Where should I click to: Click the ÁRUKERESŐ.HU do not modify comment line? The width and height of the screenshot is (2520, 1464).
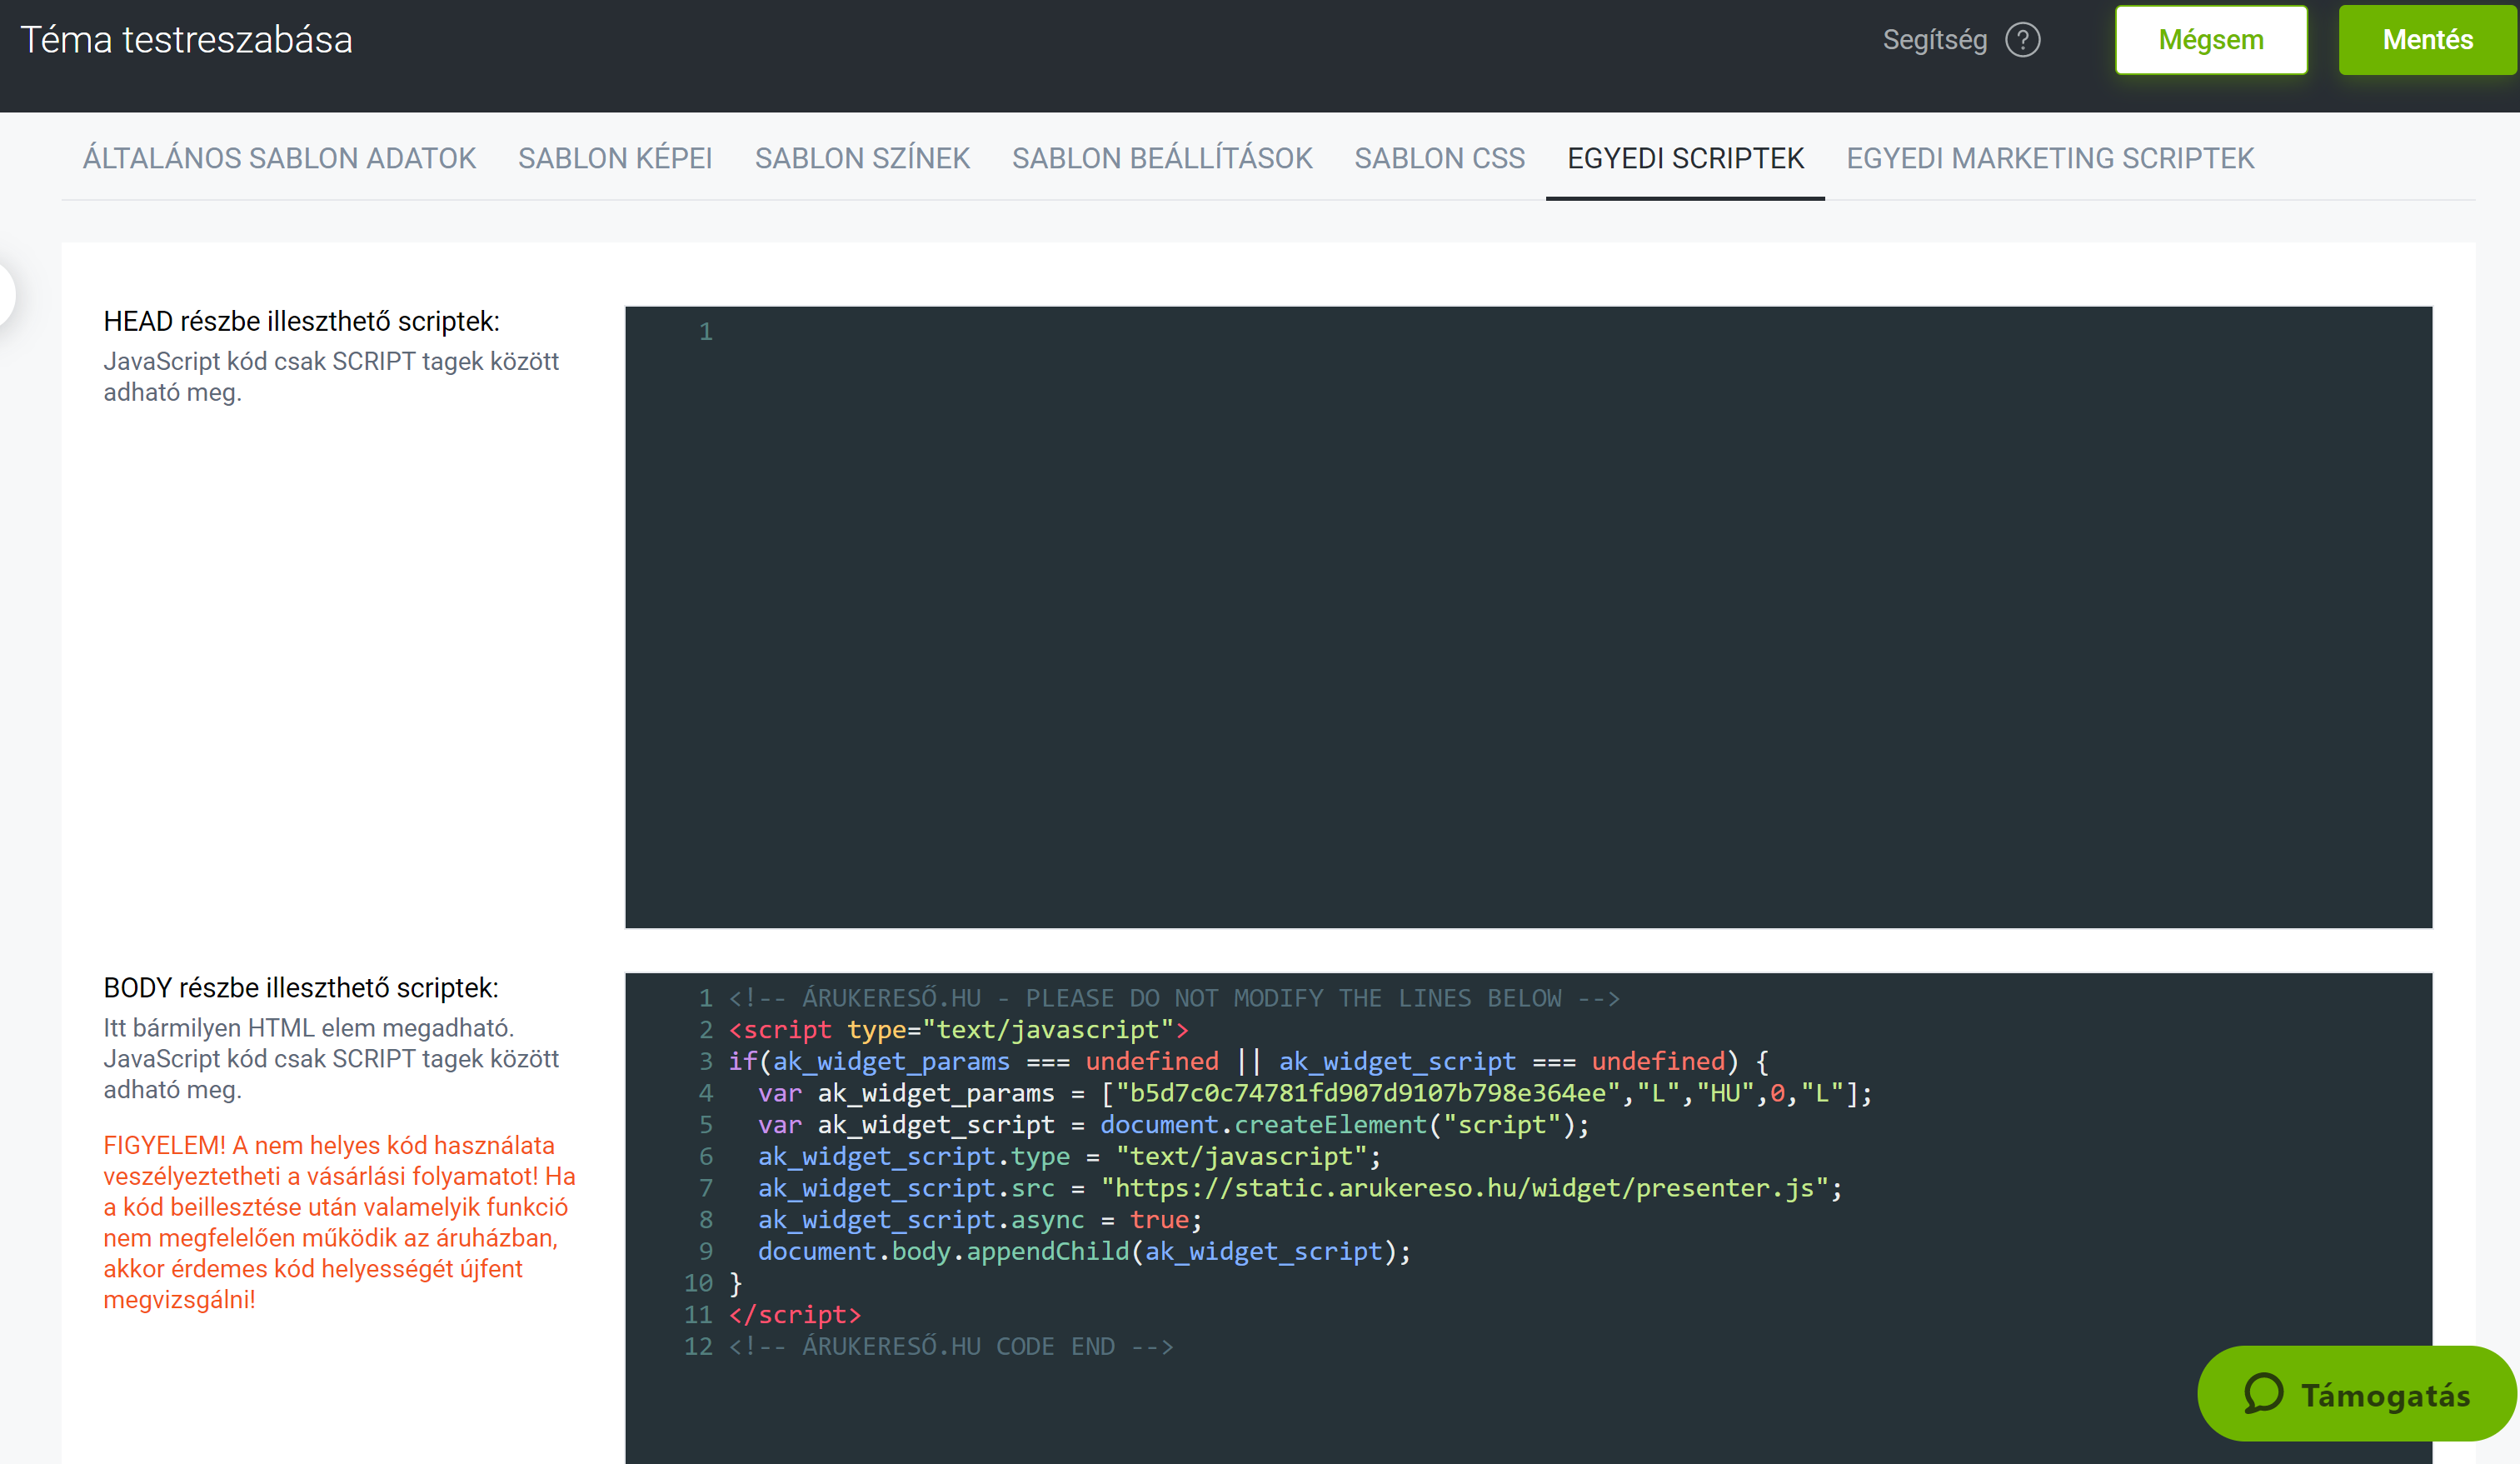point(1174,998)
